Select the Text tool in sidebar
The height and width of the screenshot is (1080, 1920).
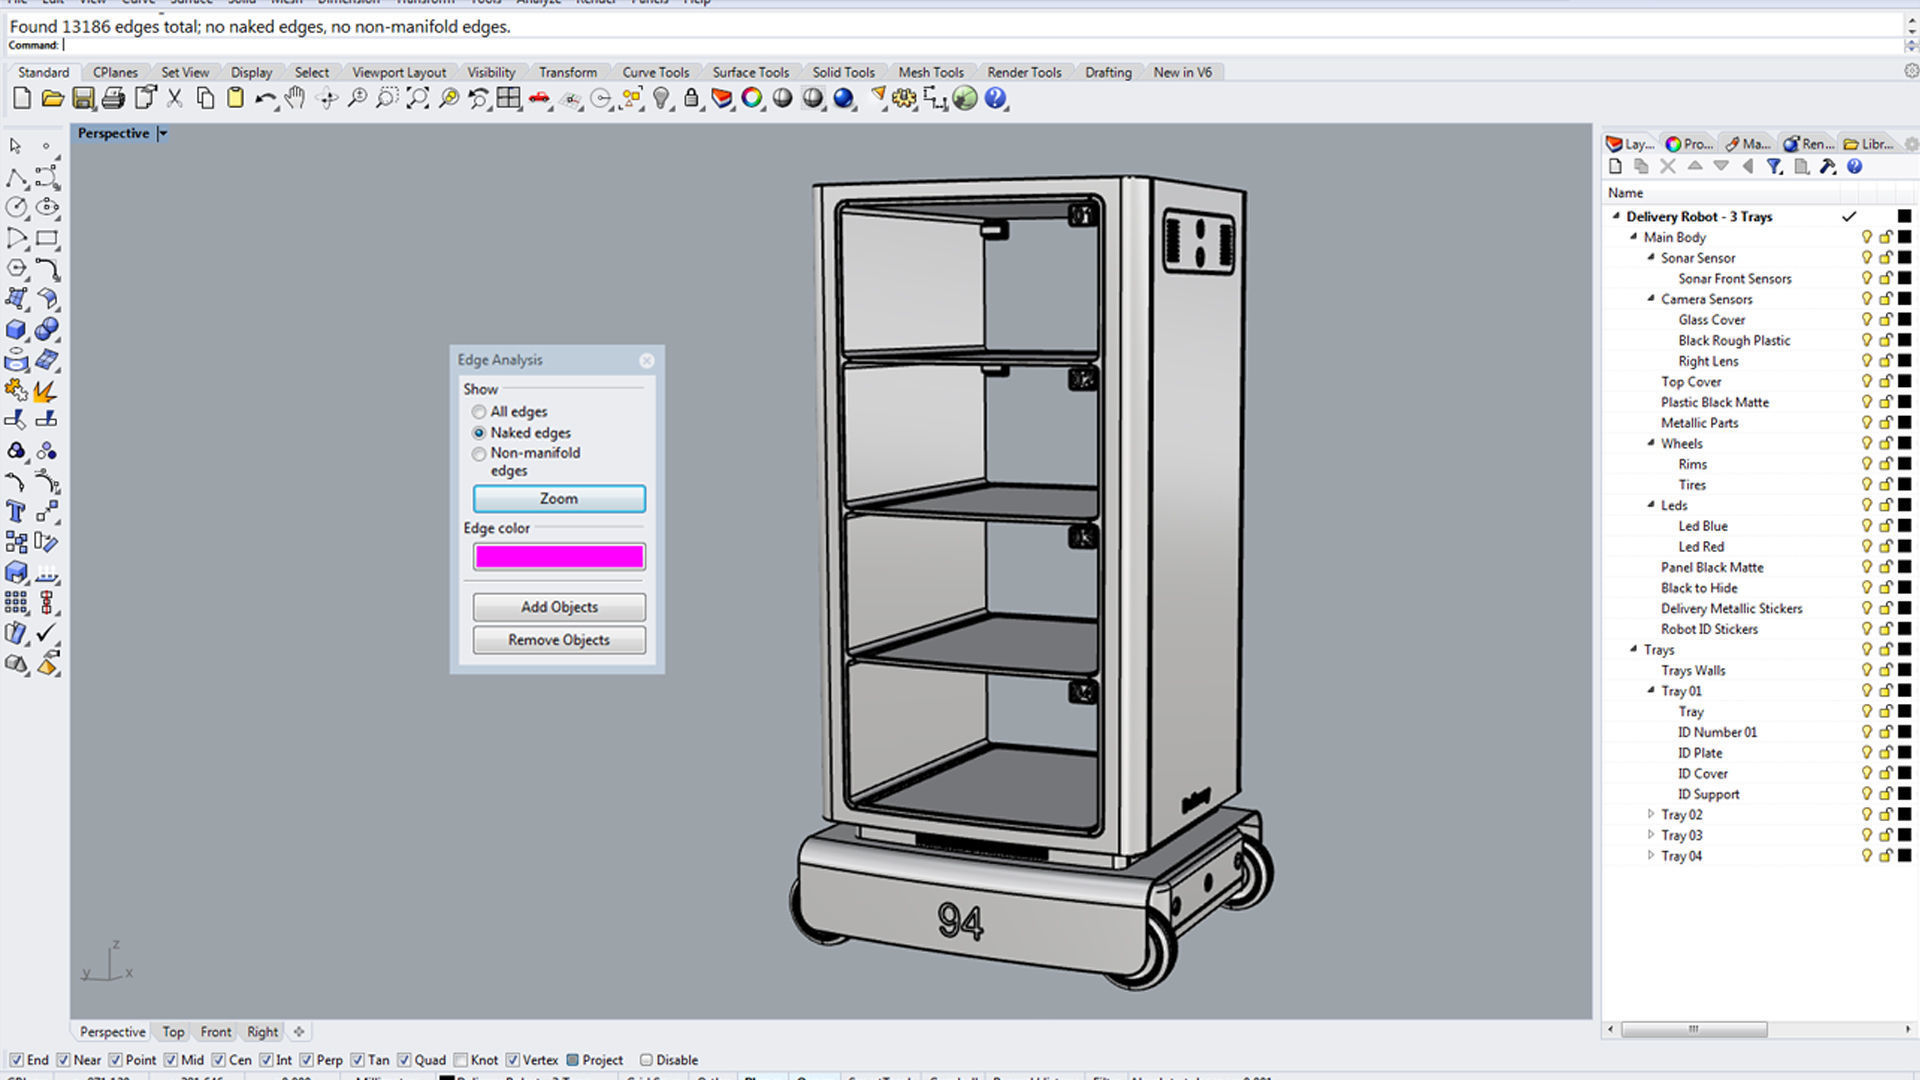tap(16, 512)
